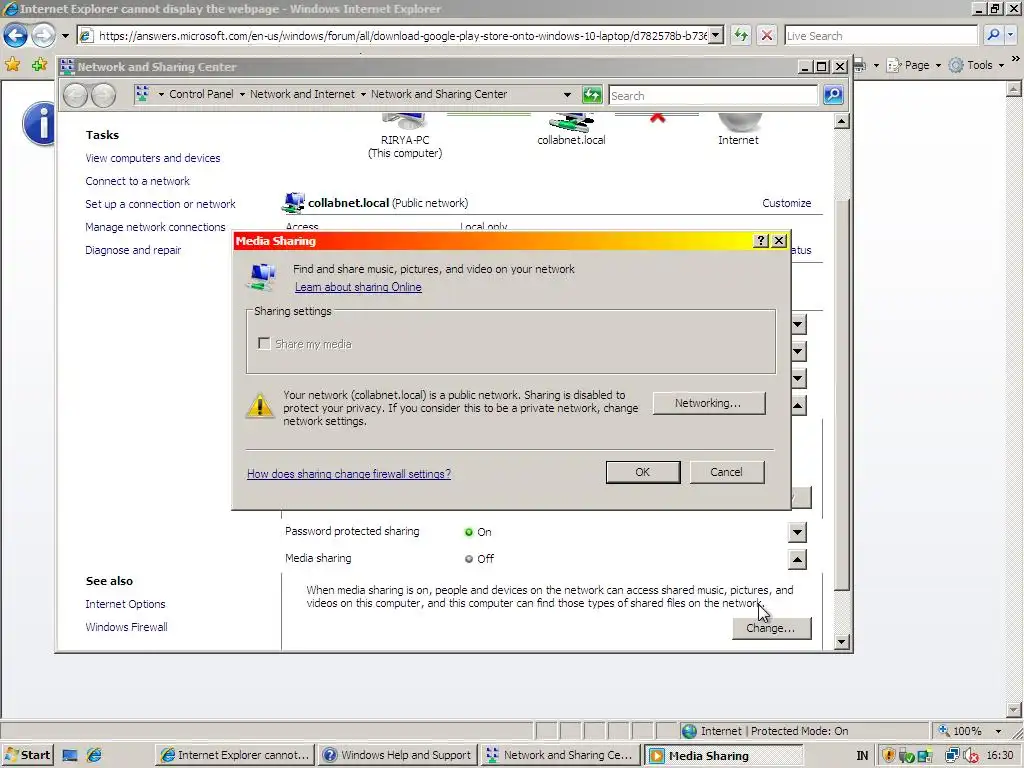
Task: Click the Show Desktop quick launch icon
Action: [x=70, y=756]
